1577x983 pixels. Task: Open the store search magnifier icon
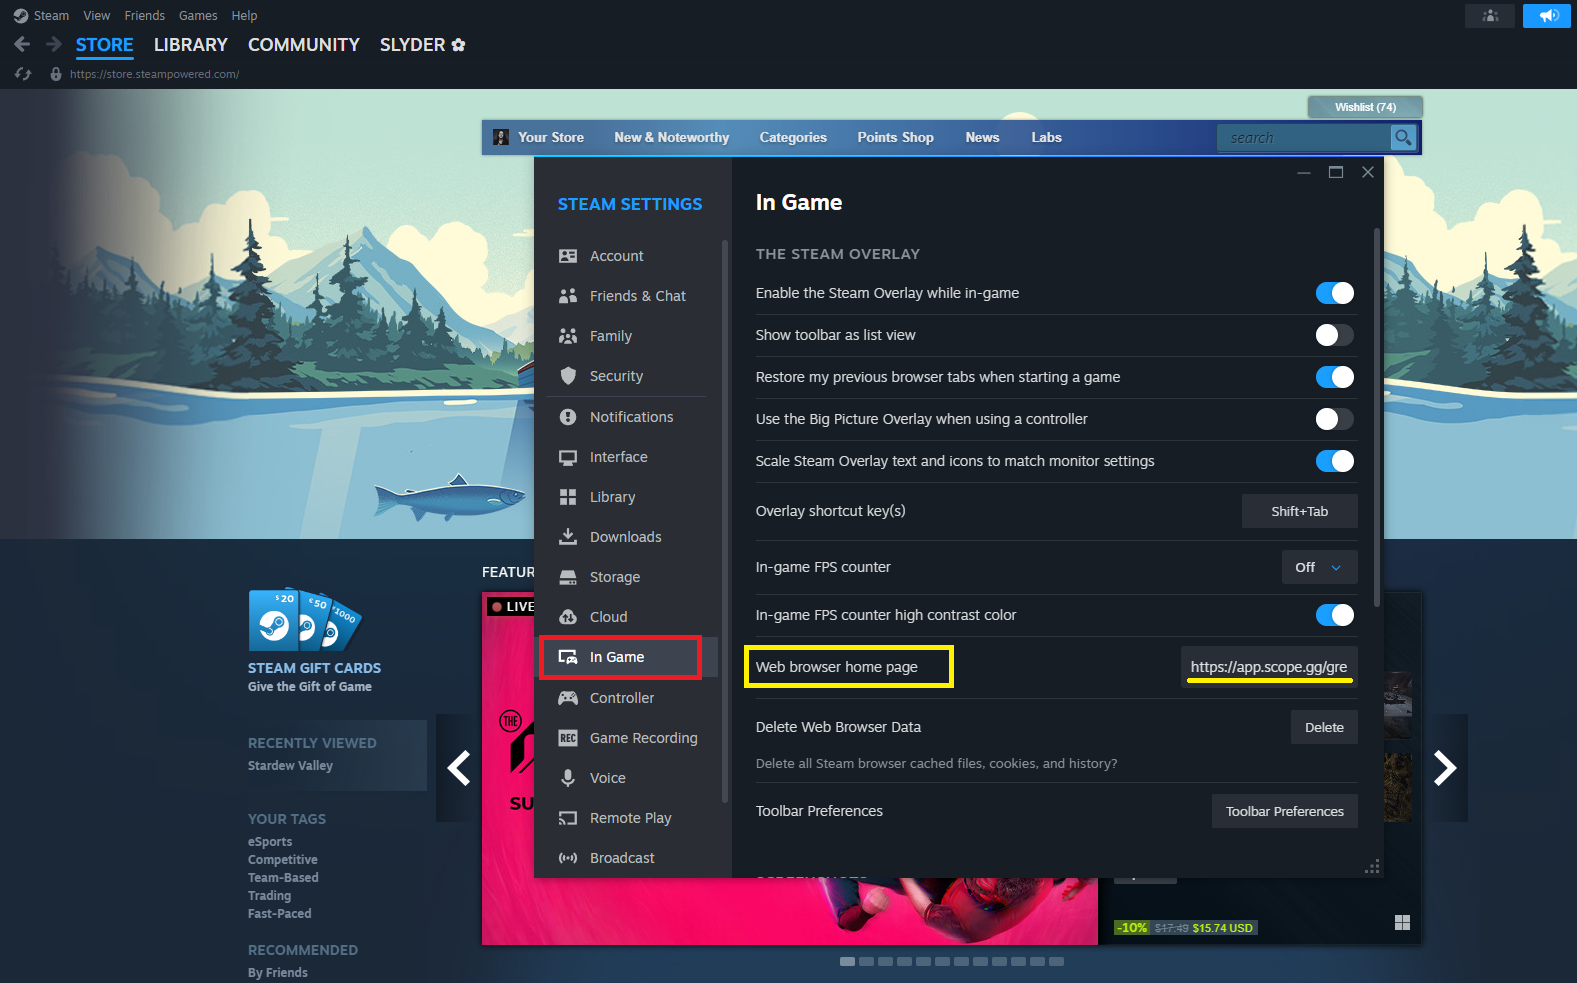(1403, 138)
